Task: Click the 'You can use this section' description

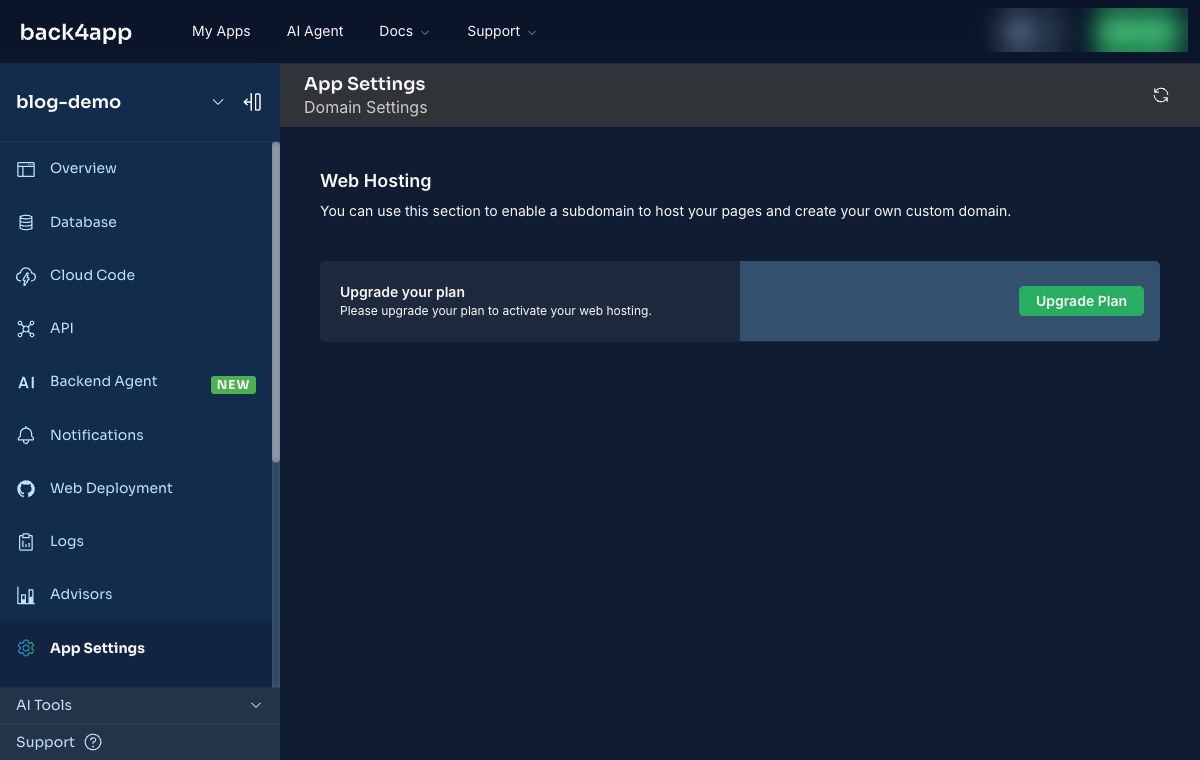Action: click(x=665, y=211)
